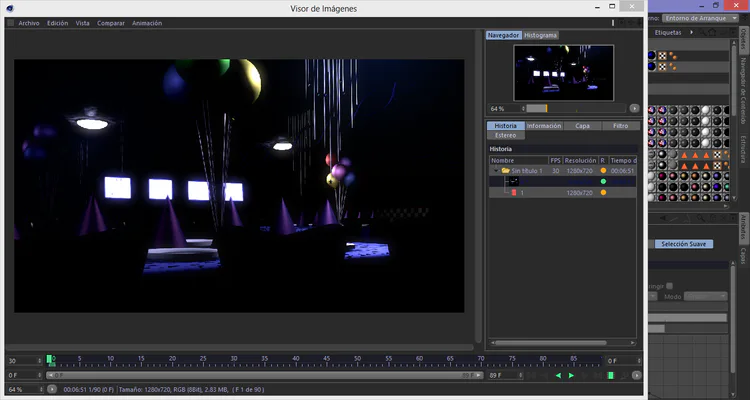Click the square icon left of Archivo menu
Image resolution: width=750 pixels, height=400 pixels.
[x=11, y=23]
